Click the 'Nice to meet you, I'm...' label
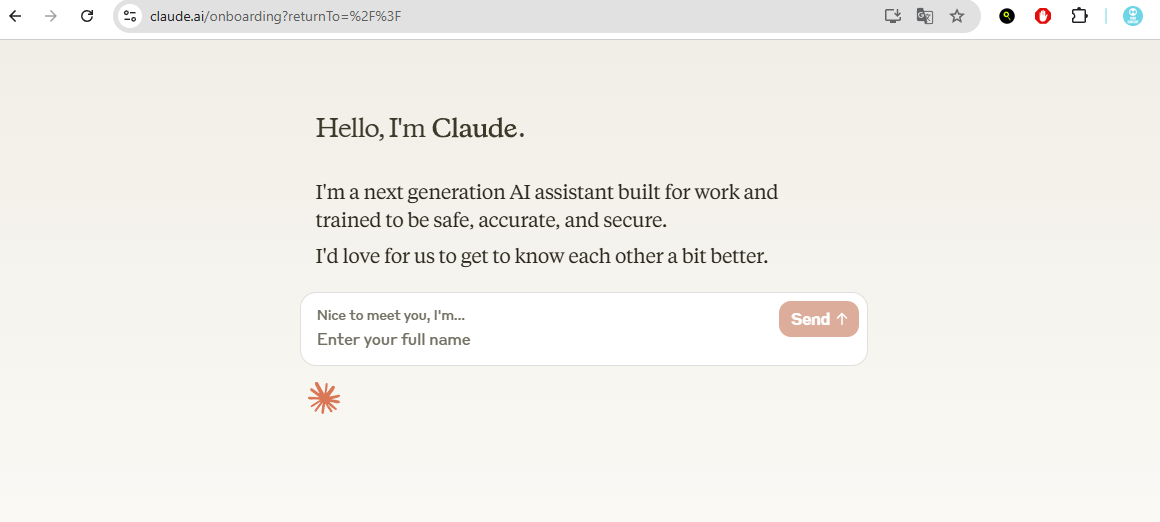This screenshot has height=522, width=1160. [391, 315]
